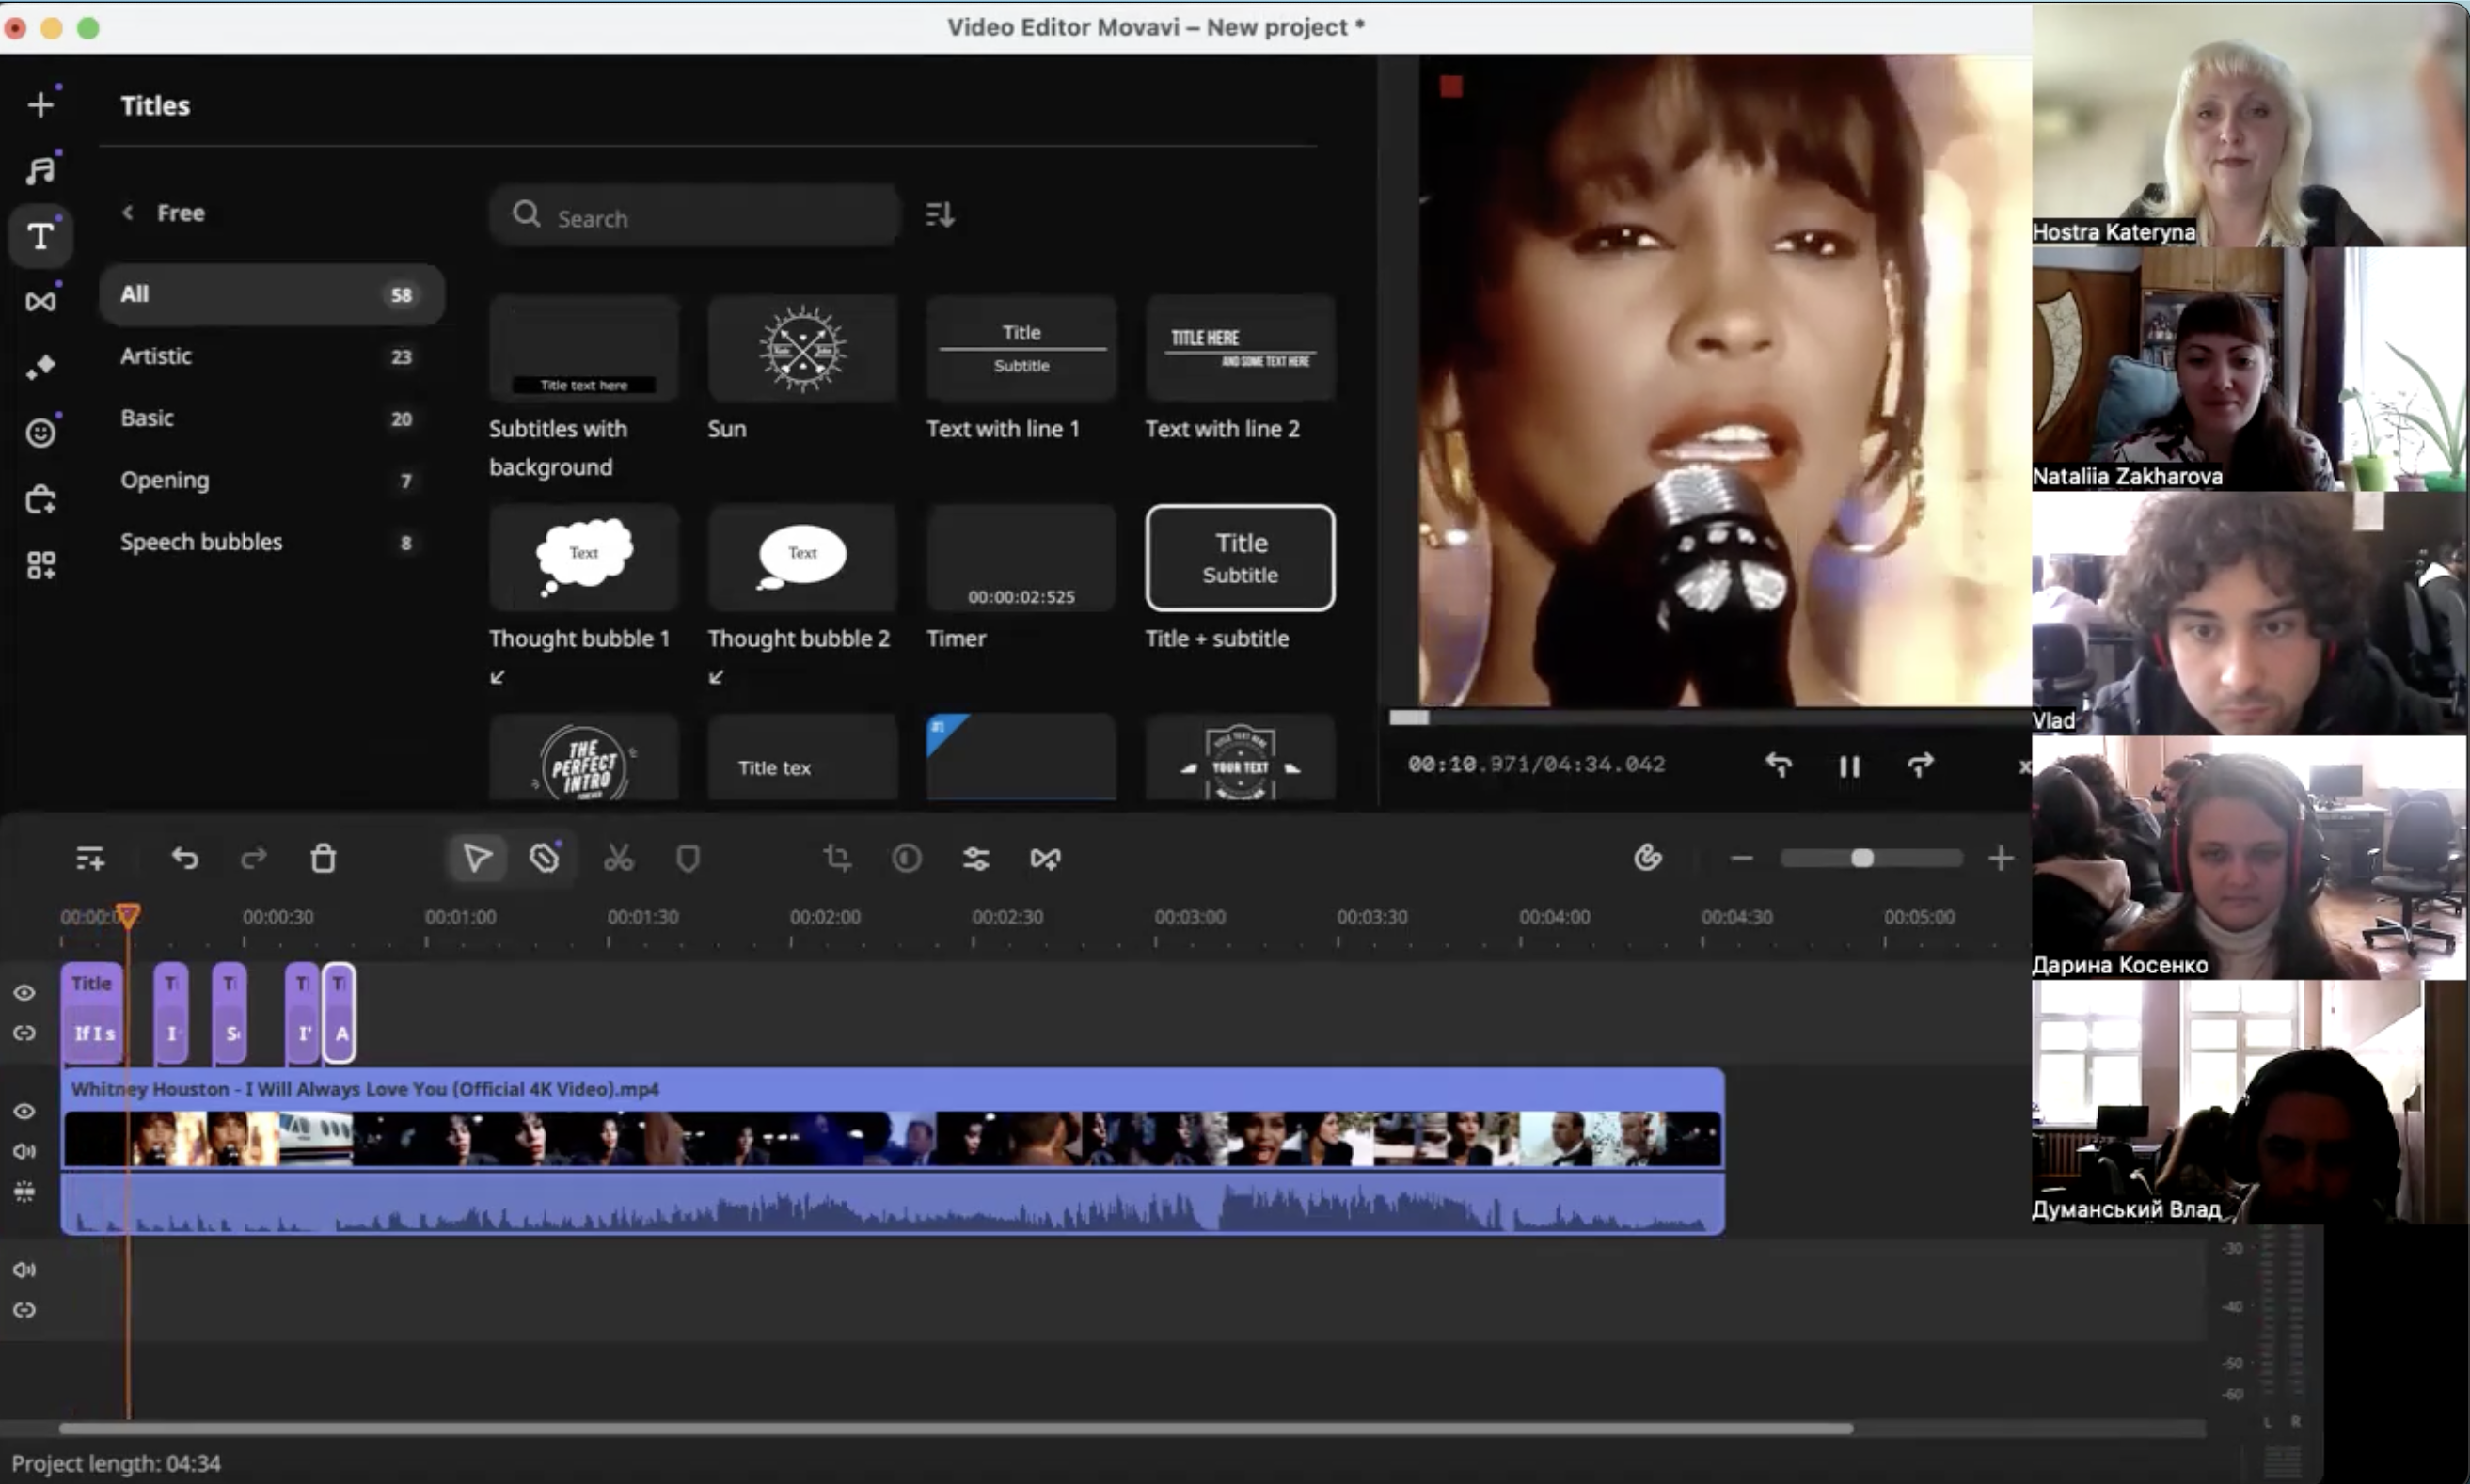Select the All titles category

(x=271, y=294)
